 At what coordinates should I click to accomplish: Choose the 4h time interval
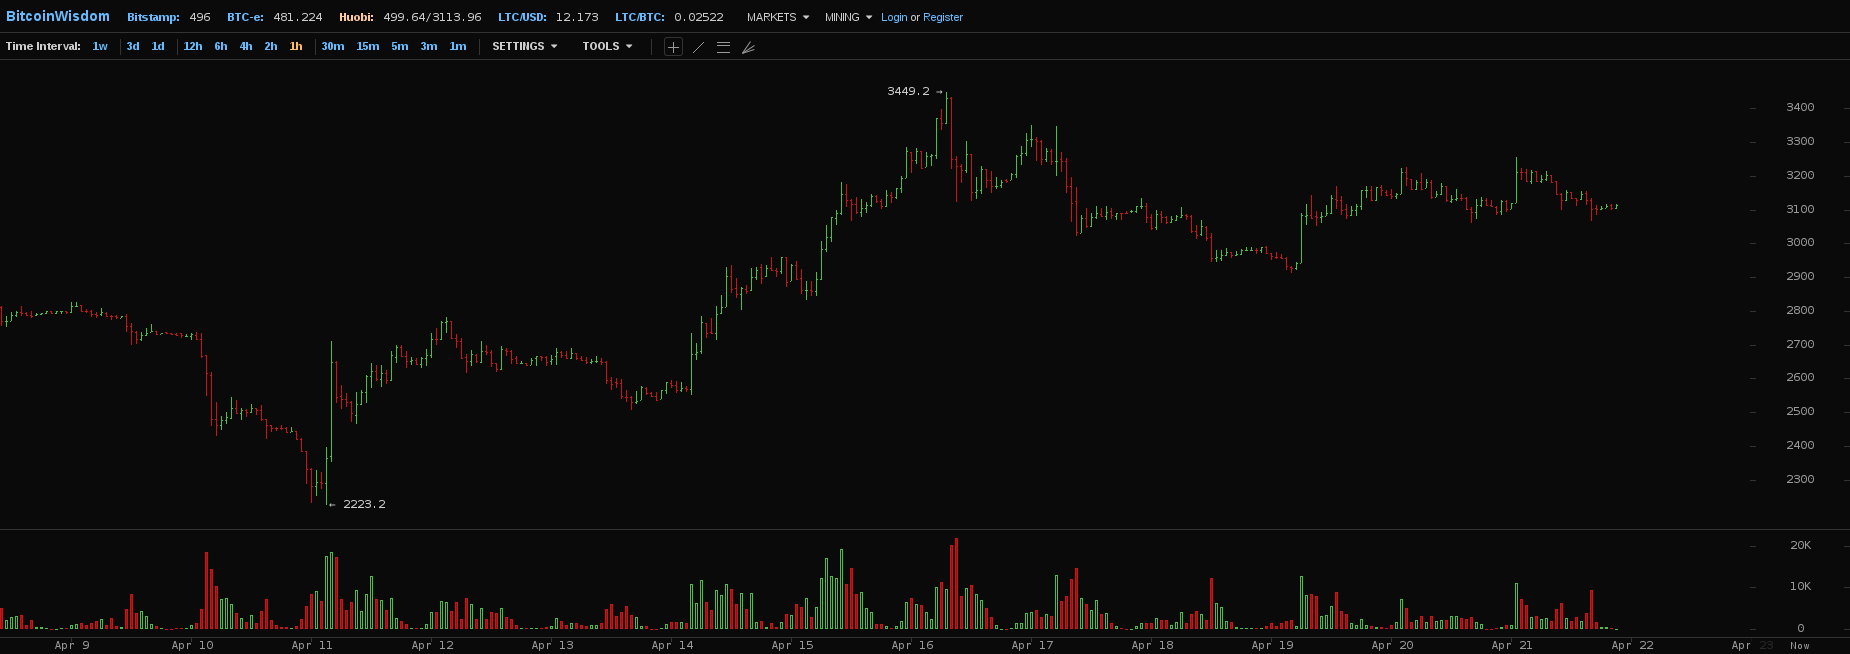[246, 46]
